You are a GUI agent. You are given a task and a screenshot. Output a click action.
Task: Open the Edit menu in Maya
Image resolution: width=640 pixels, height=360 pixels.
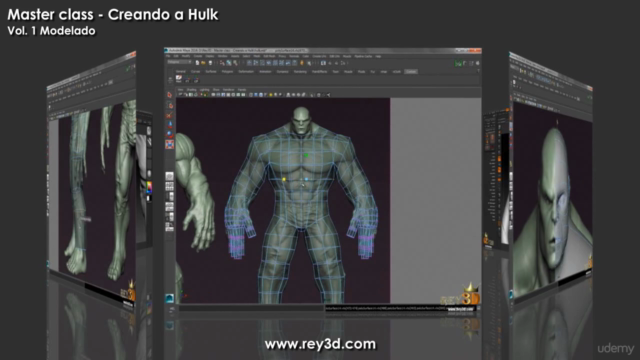tap(176, 56)
